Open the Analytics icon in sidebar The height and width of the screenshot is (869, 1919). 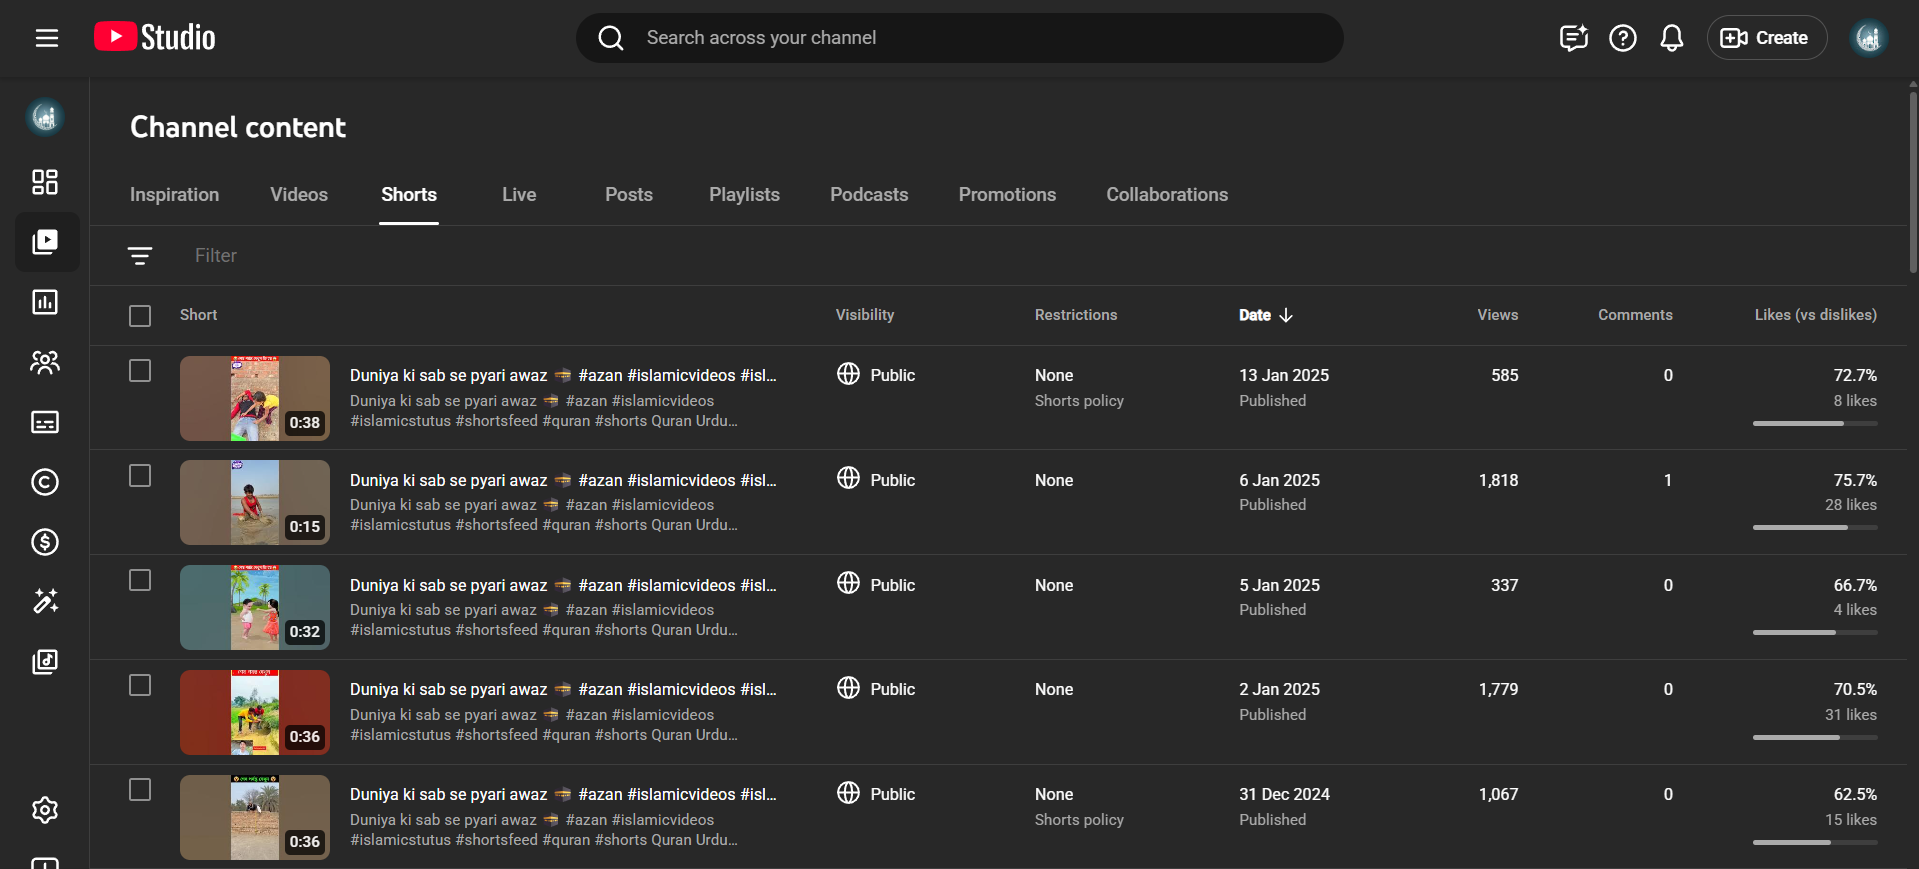tap(45, 302)
